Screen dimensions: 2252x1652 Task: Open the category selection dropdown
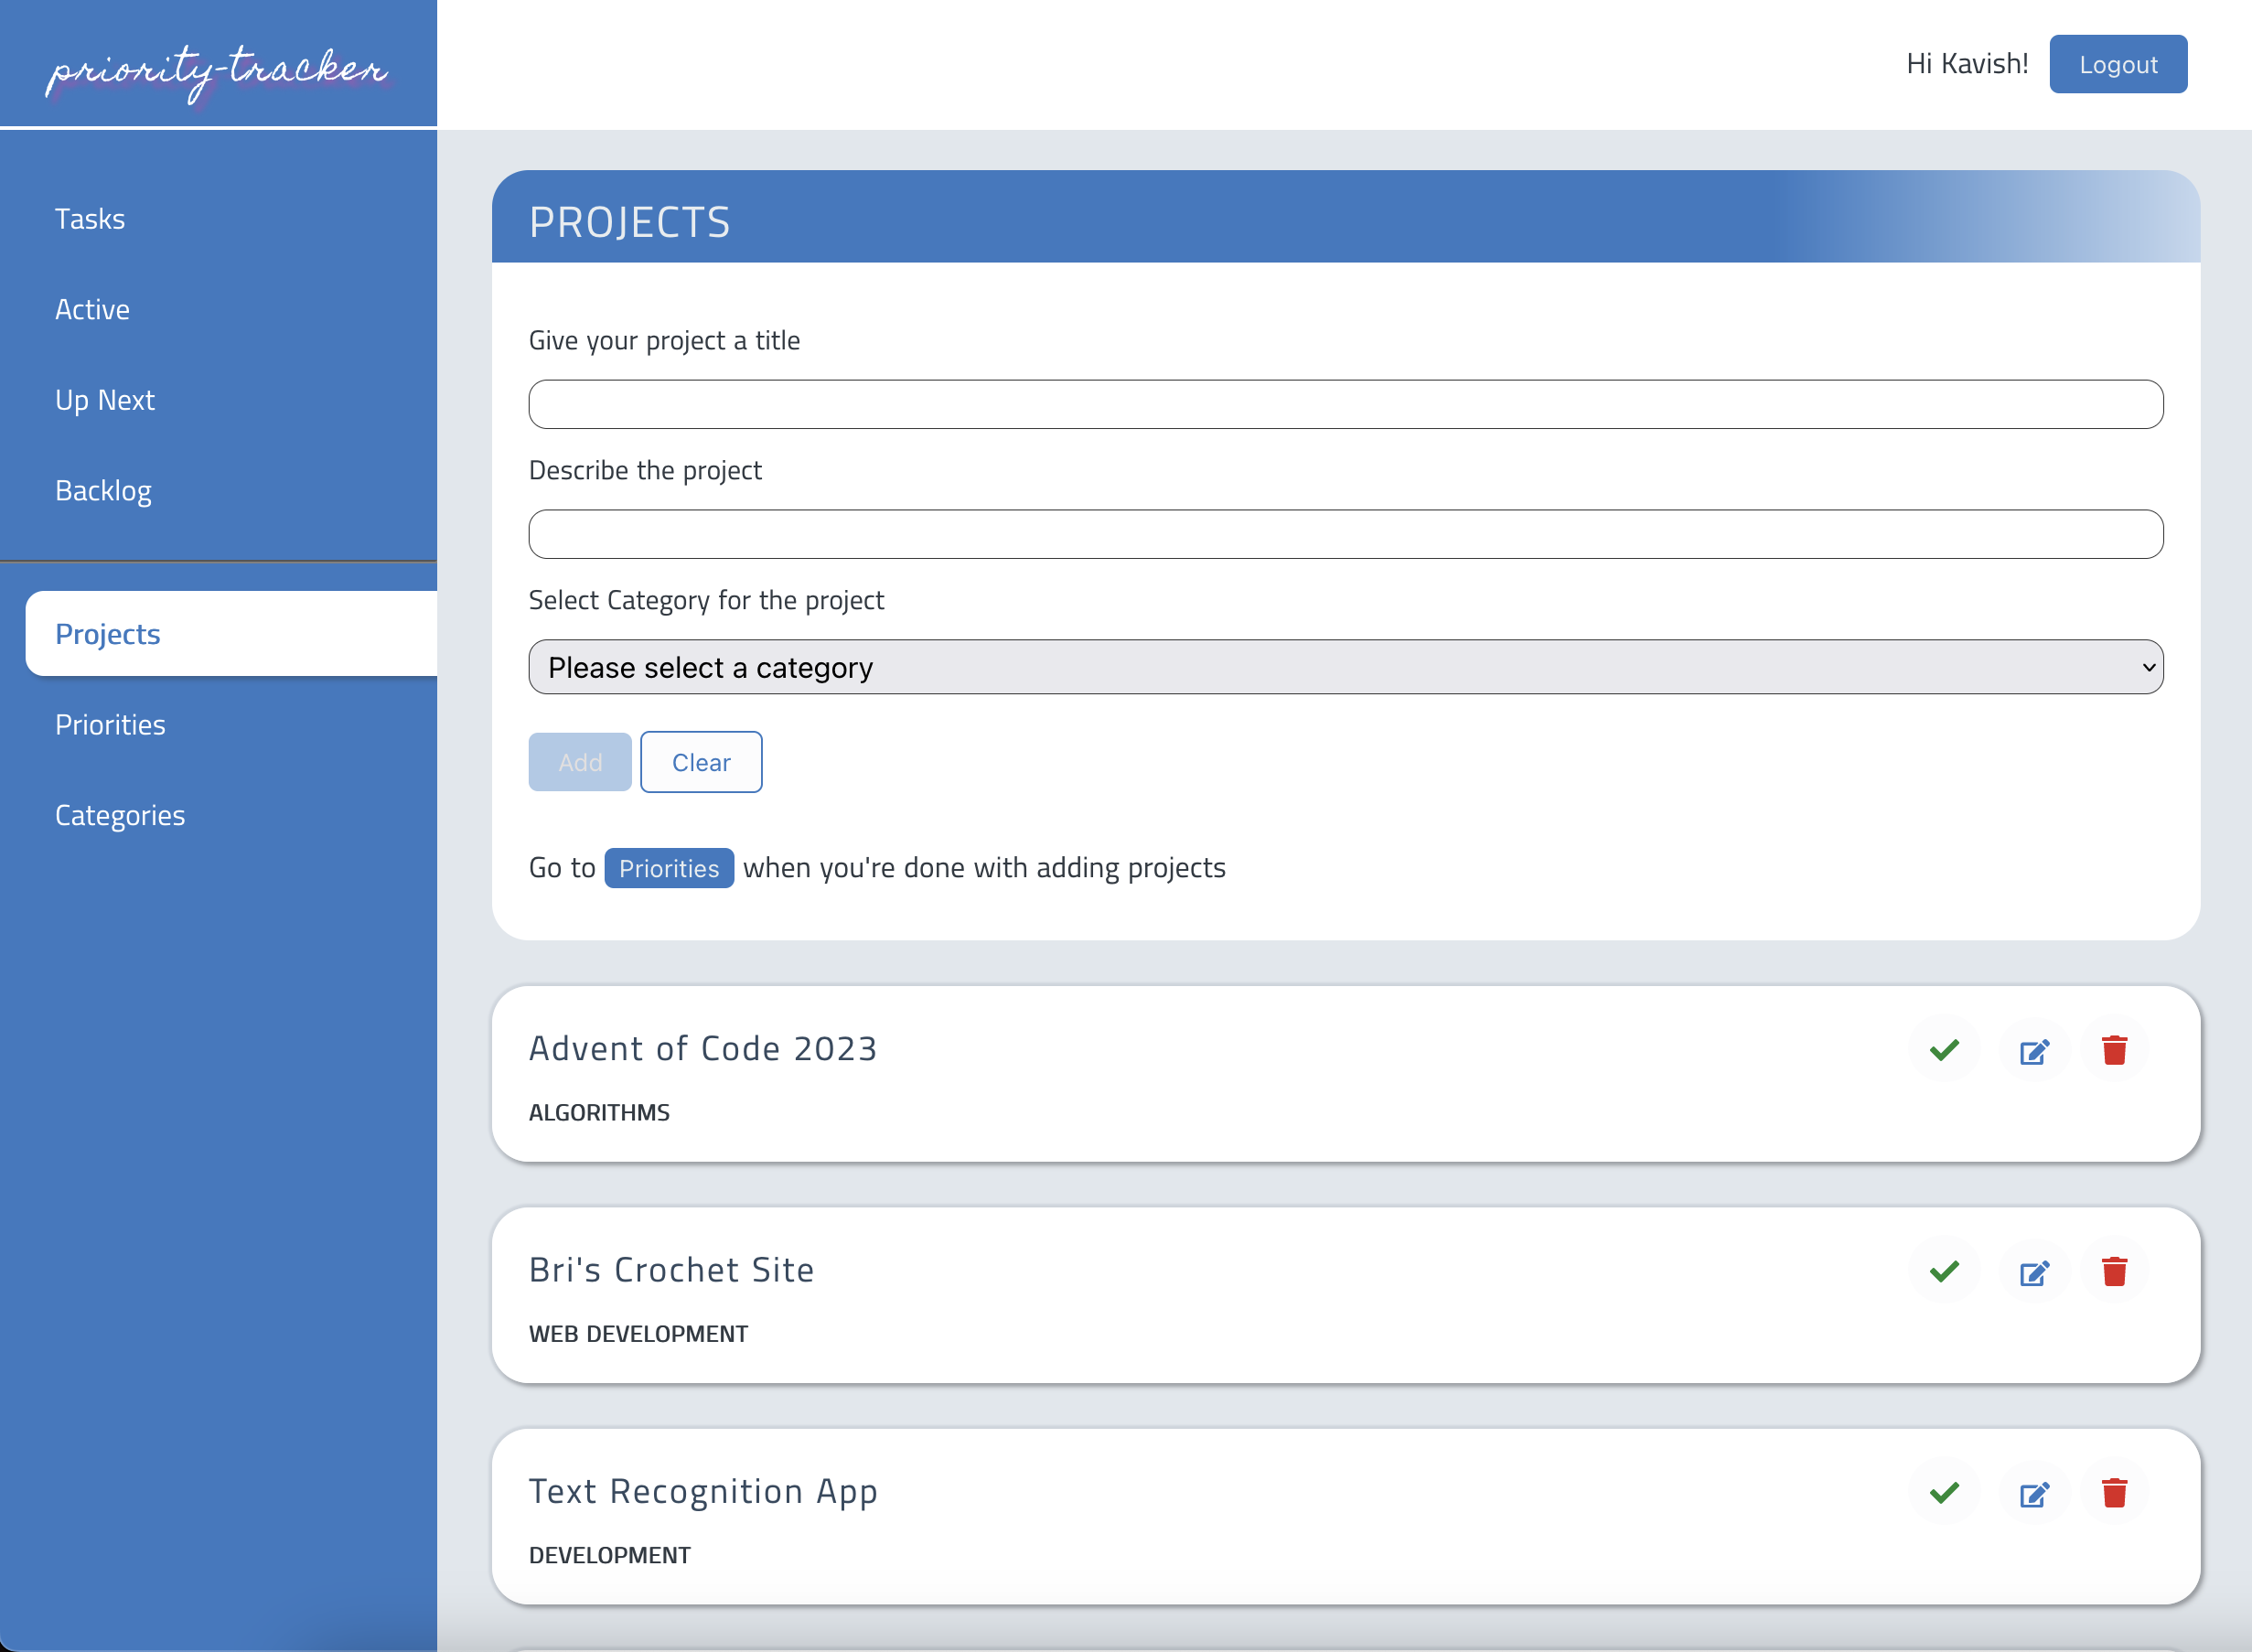(x=1345, y=667)
